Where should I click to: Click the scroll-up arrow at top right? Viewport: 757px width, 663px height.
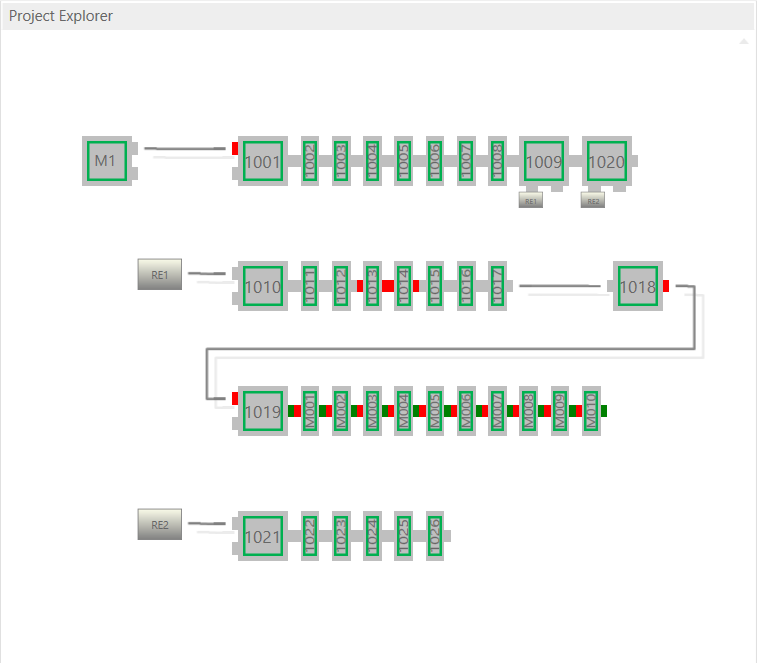[x=743, y=41]
